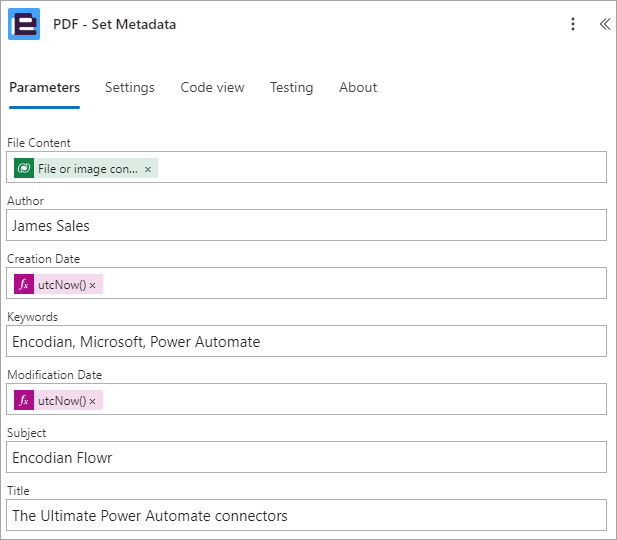Click the Title label
The image size is (617, 540).
(18, 490)
